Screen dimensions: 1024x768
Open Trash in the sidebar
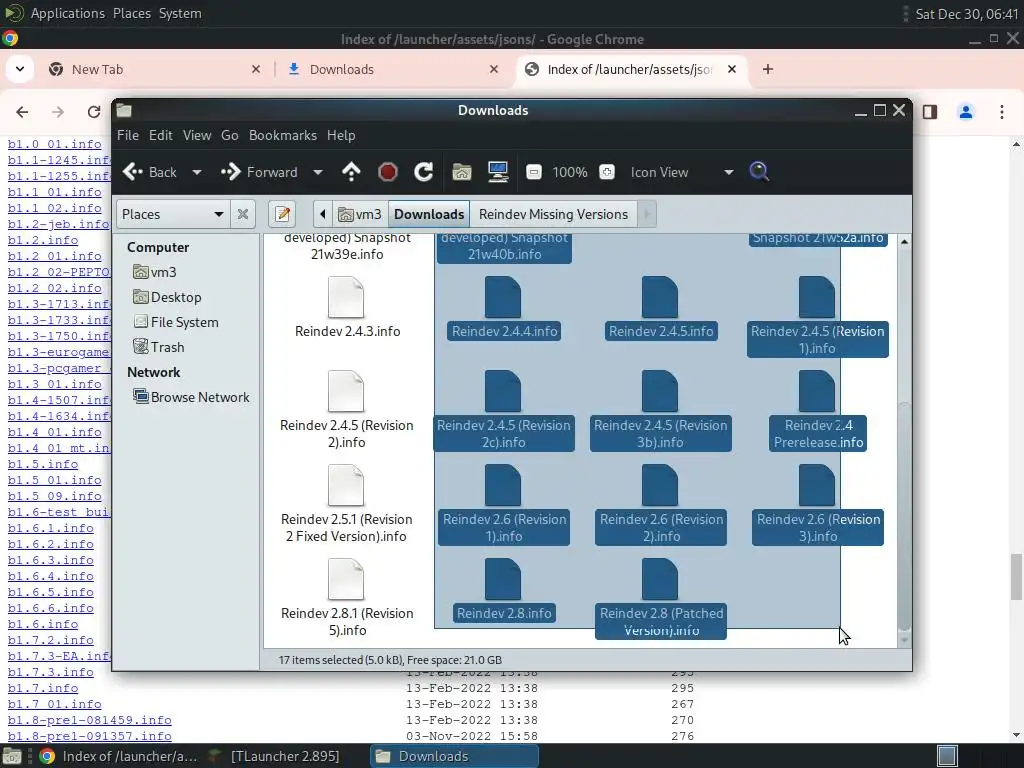159,347
